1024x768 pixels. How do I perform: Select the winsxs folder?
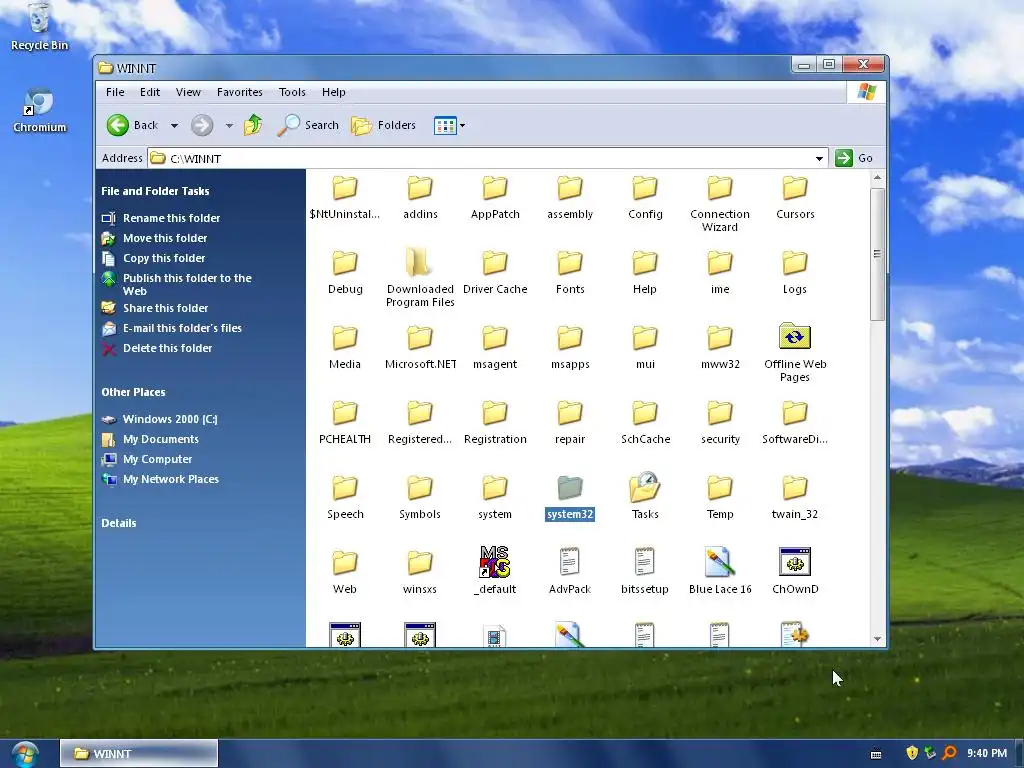coord(420,572)
